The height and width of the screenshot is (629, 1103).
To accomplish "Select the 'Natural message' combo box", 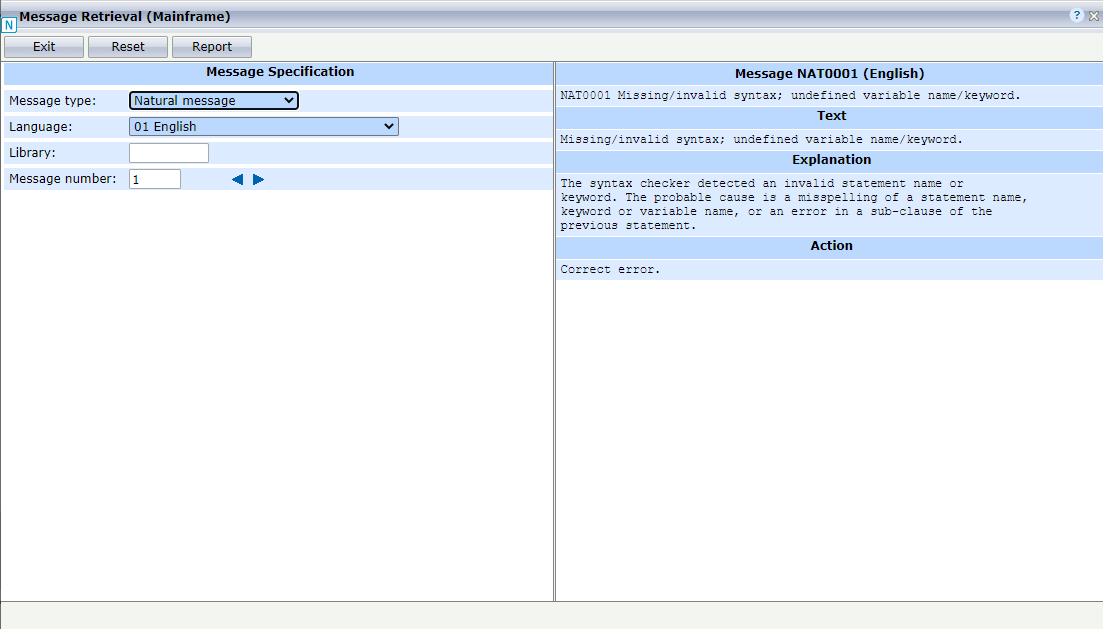I will tap(200, 100).
